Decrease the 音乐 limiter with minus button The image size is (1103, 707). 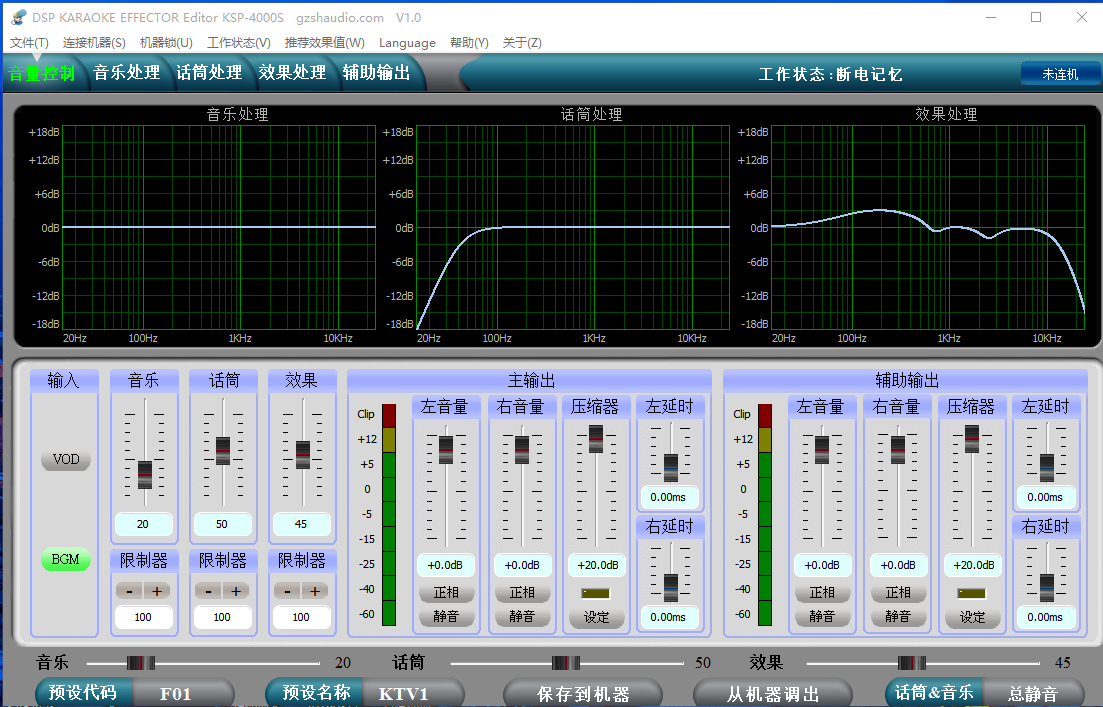[129, 592]
